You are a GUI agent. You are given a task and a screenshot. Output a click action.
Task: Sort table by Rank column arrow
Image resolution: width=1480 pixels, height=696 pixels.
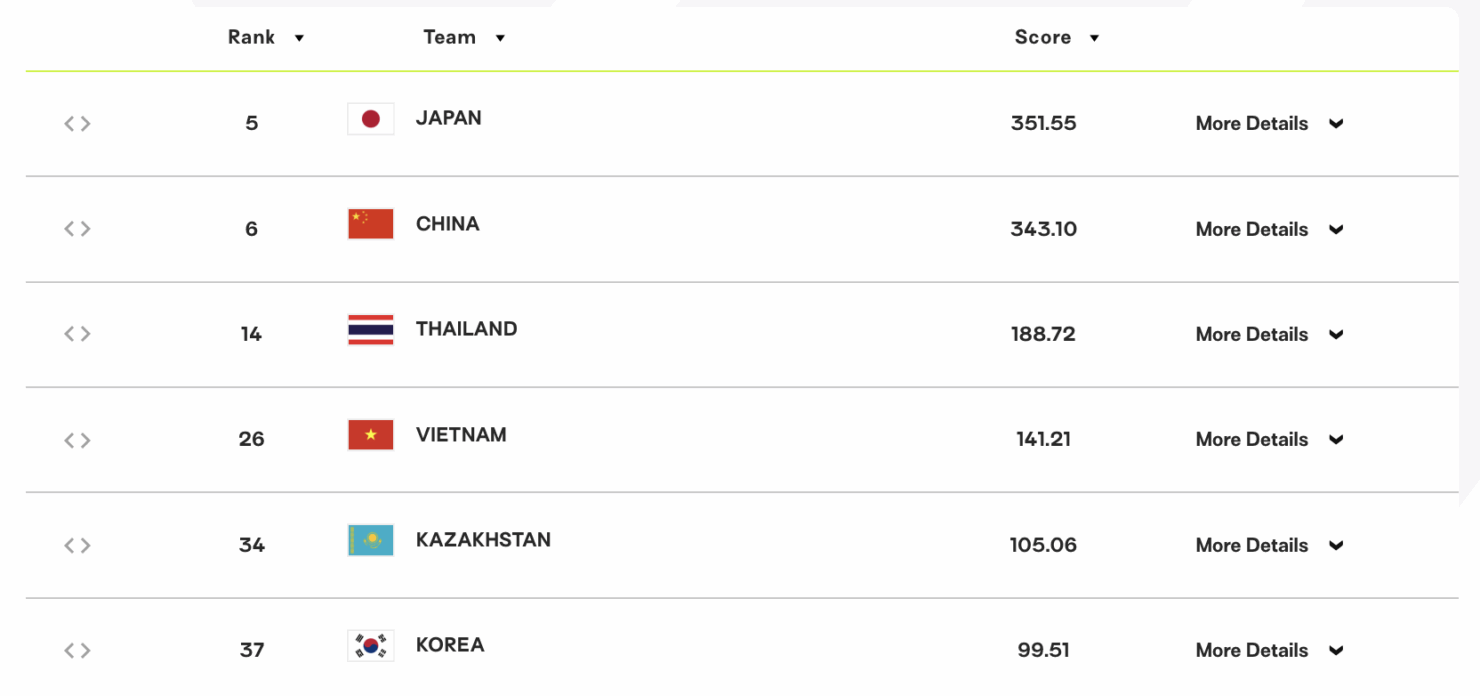click(299, 39)
